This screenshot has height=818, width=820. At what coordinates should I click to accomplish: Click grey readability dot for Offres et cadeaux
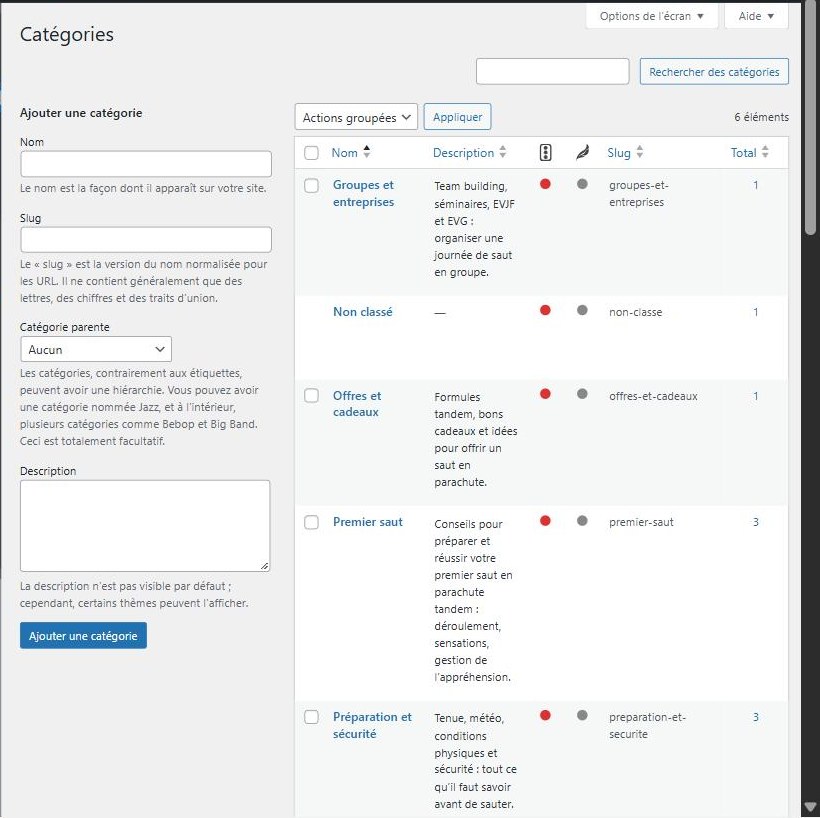click(x=582, y=394)
